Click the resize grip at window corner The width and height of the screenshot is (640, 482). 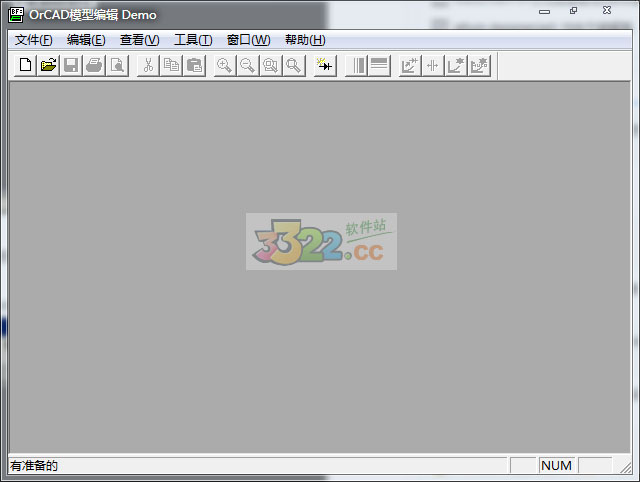[x=625, y=467]
